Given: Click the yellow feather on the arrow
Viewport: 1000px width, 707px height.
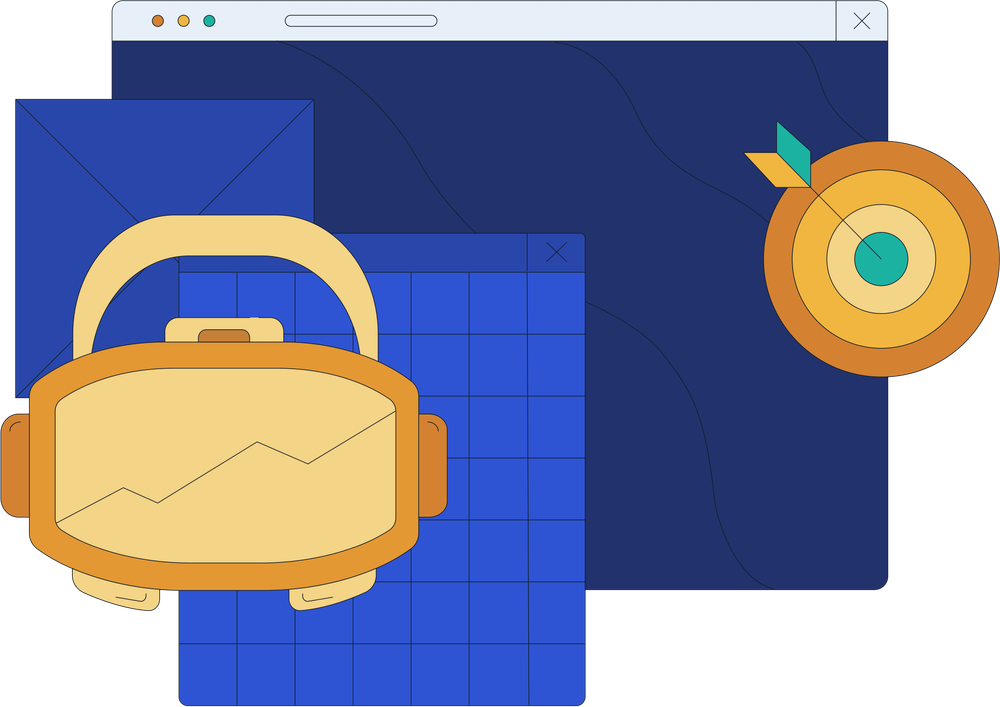Looking at the screenshot, I should [x=774, y=168].
